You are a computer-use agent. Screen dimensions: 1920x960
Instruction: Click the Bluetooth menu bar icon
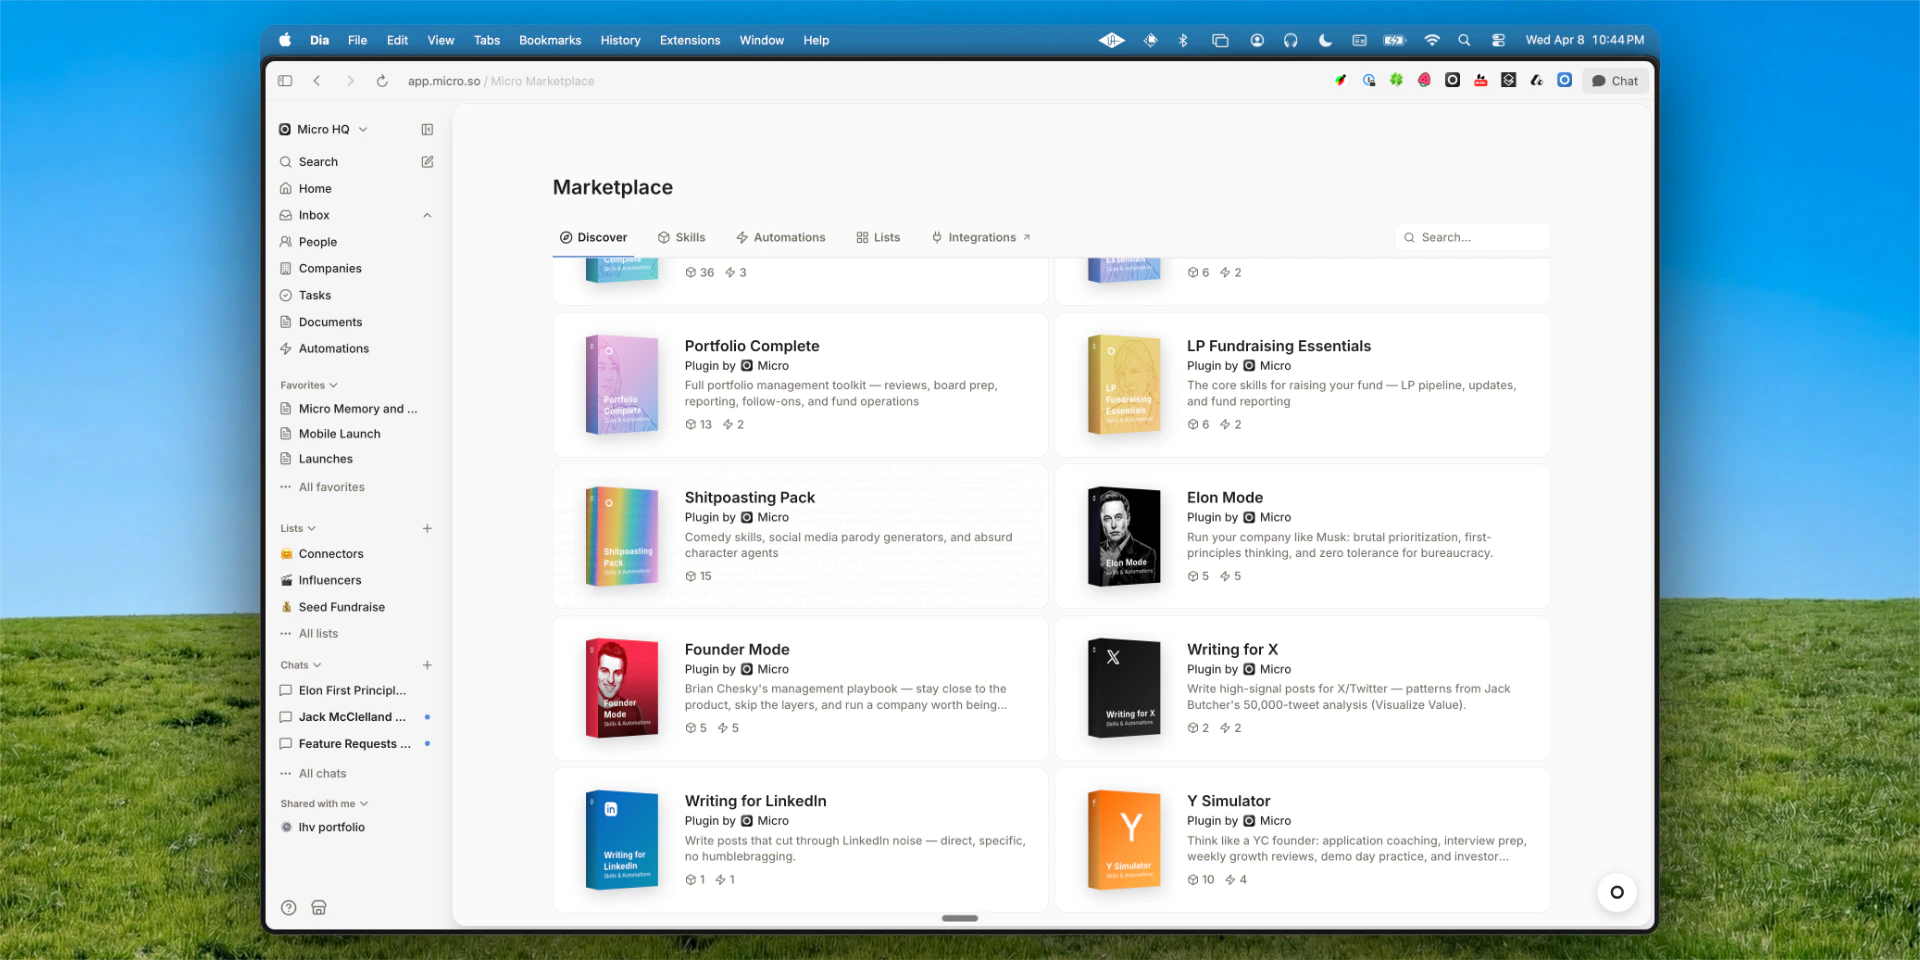1183,40
